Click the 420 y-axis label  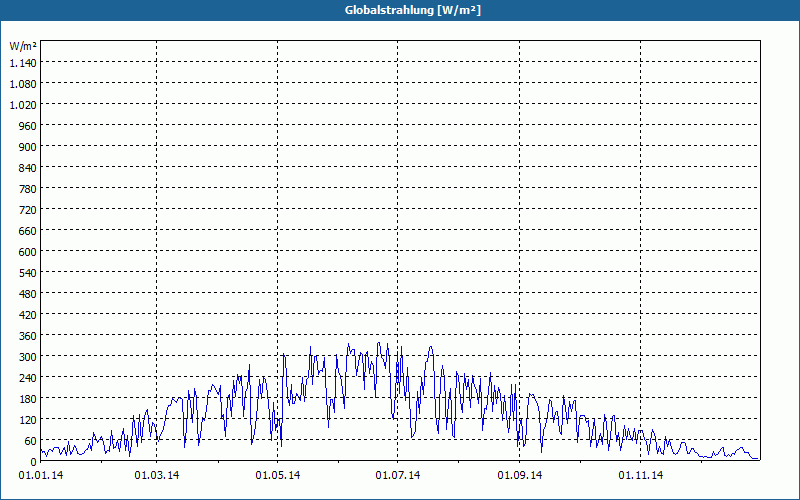pos(29,315)
